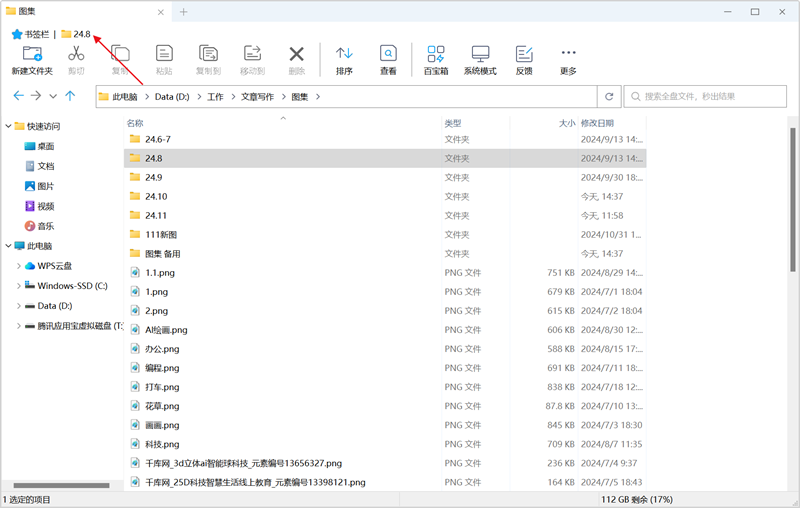
Task: Expand the 腾讯应用宝虚拟磁盘 node
Action: [18, 326]
